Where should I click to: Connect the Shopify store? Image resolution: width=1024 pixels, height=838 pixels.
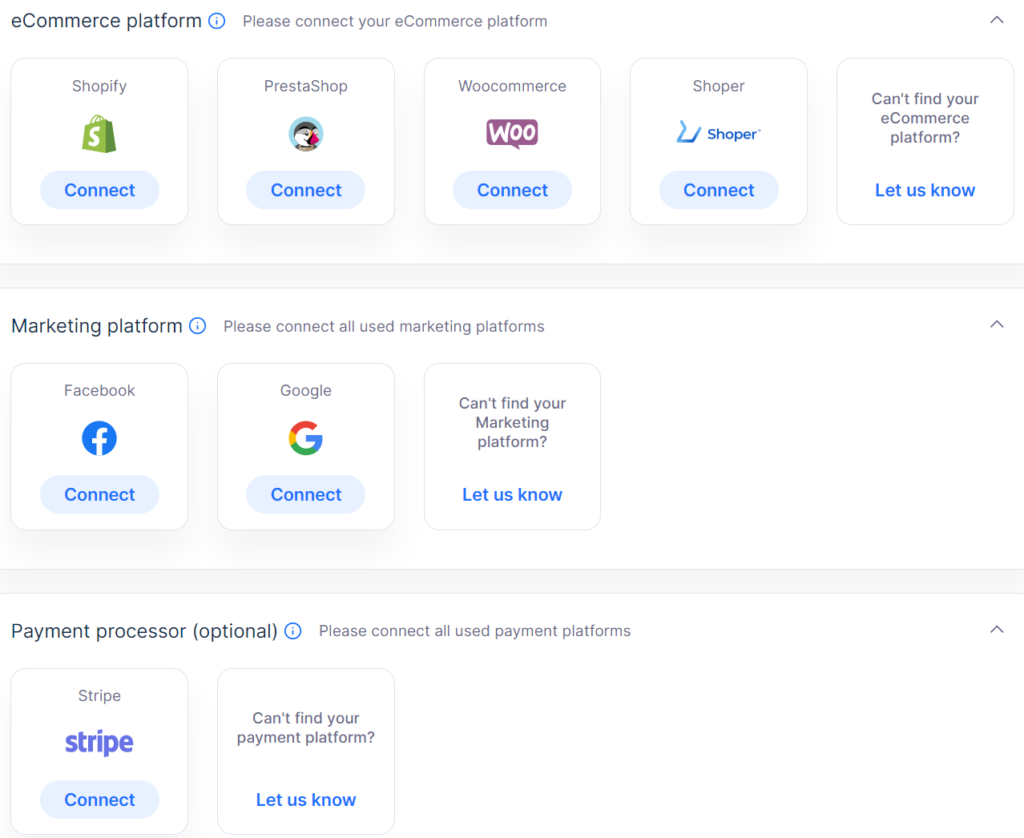[x=99, y=190]
